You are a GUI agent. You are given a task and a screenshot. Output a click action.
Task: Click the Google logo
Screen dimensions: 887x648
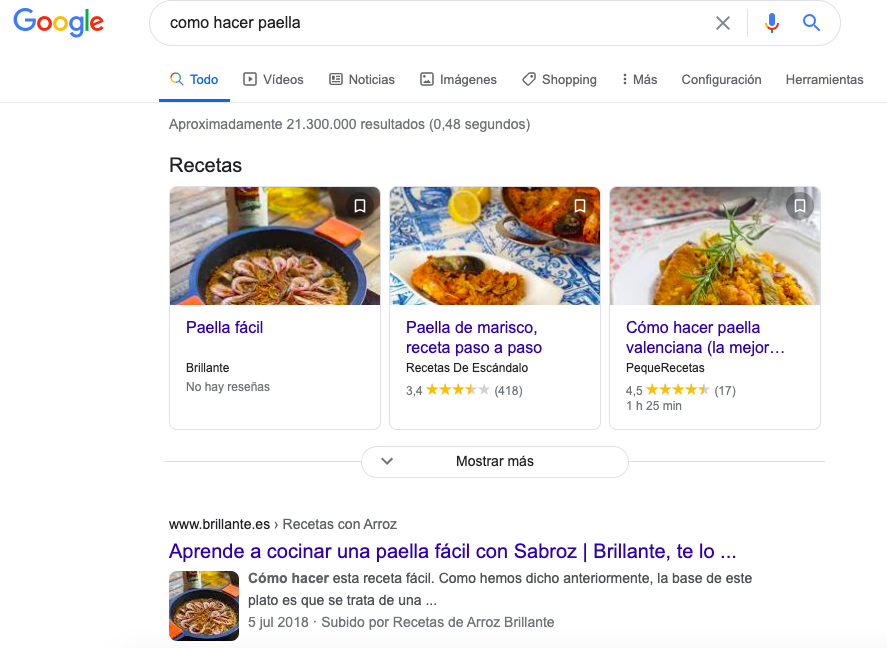(x=58, y=23)
